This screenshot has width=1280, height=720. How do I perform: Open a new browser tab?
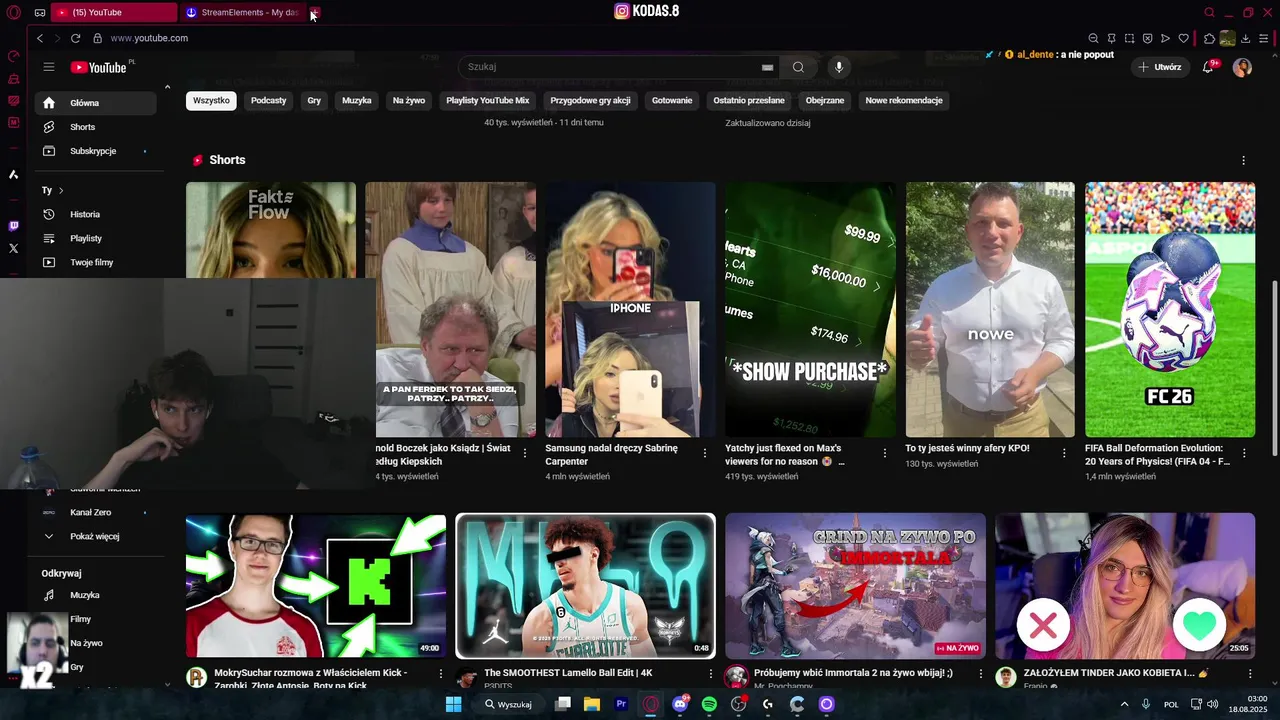tap(315, 13)
